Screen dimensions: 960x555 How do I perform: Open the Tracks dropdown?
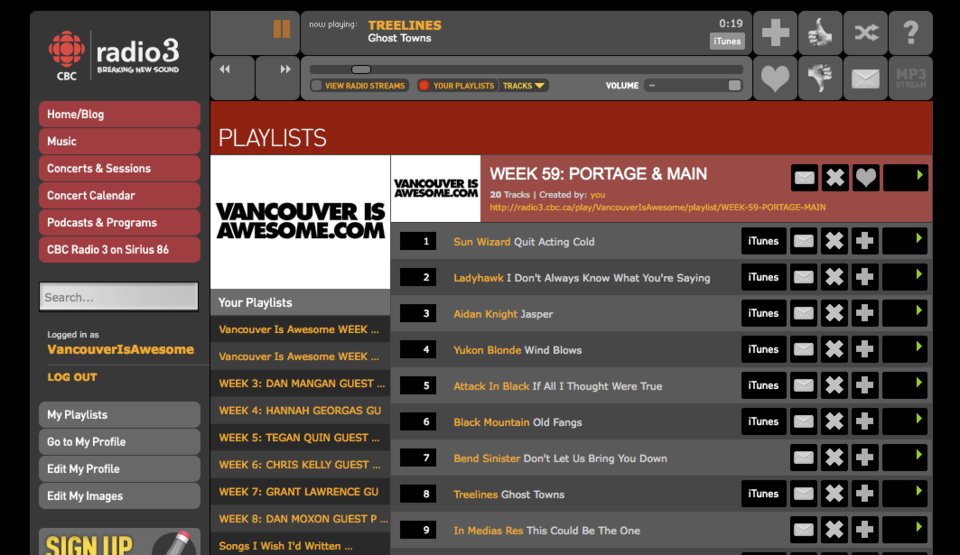pyautogui.click(x=523, y=86)
